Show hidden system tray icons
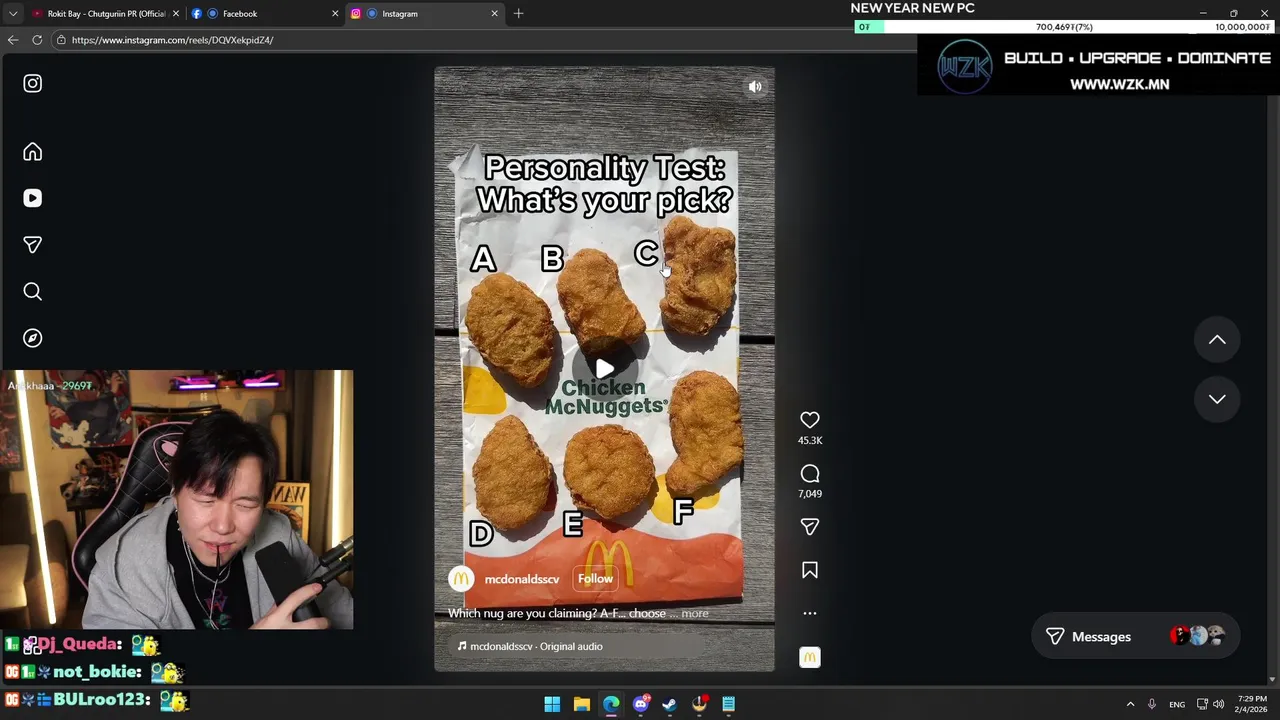 pyautogui.click(x=1131, y=704)
